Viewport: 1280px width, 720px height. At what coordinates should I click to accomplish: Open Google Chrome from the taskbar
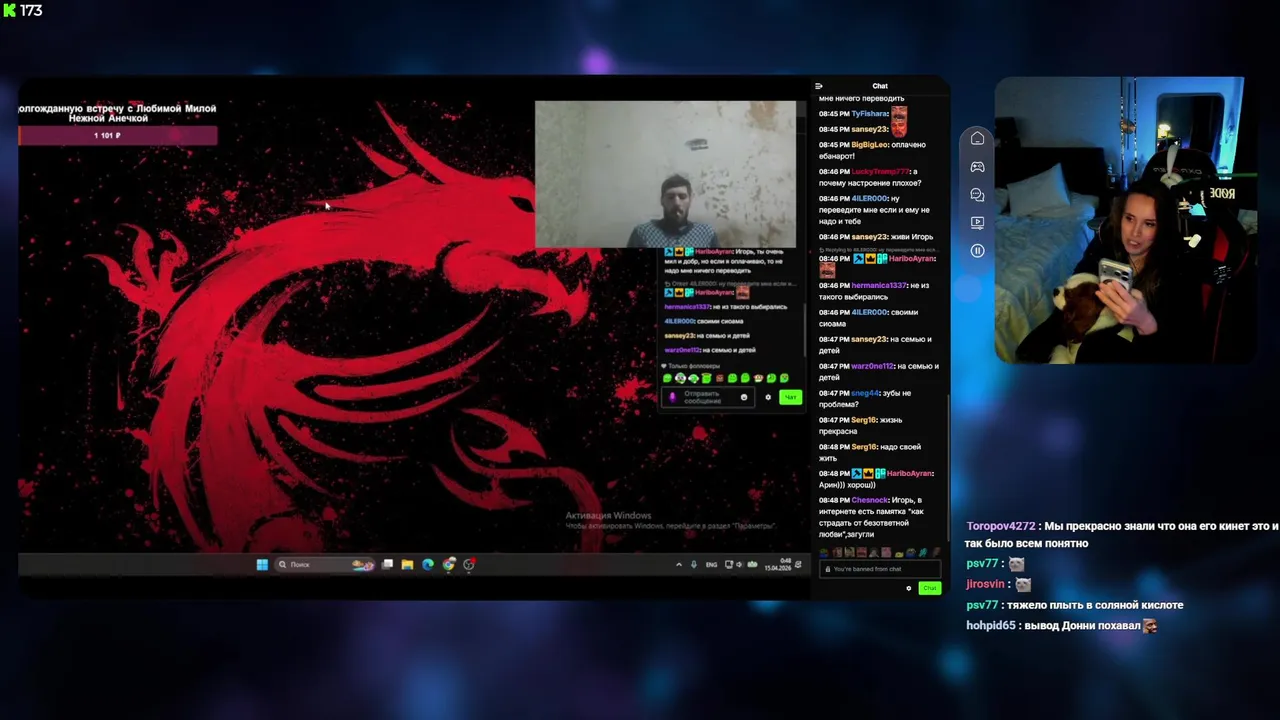coord(448,564)
